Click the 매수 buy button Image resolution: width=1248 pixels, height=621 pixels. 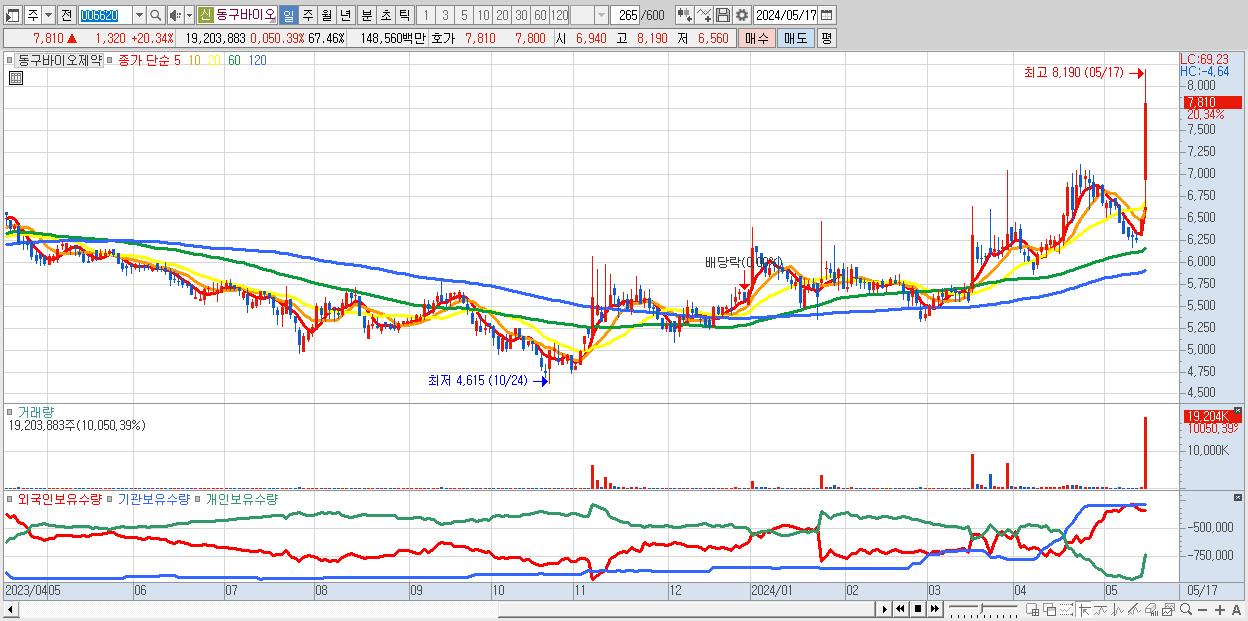click(x=756, y=38)
